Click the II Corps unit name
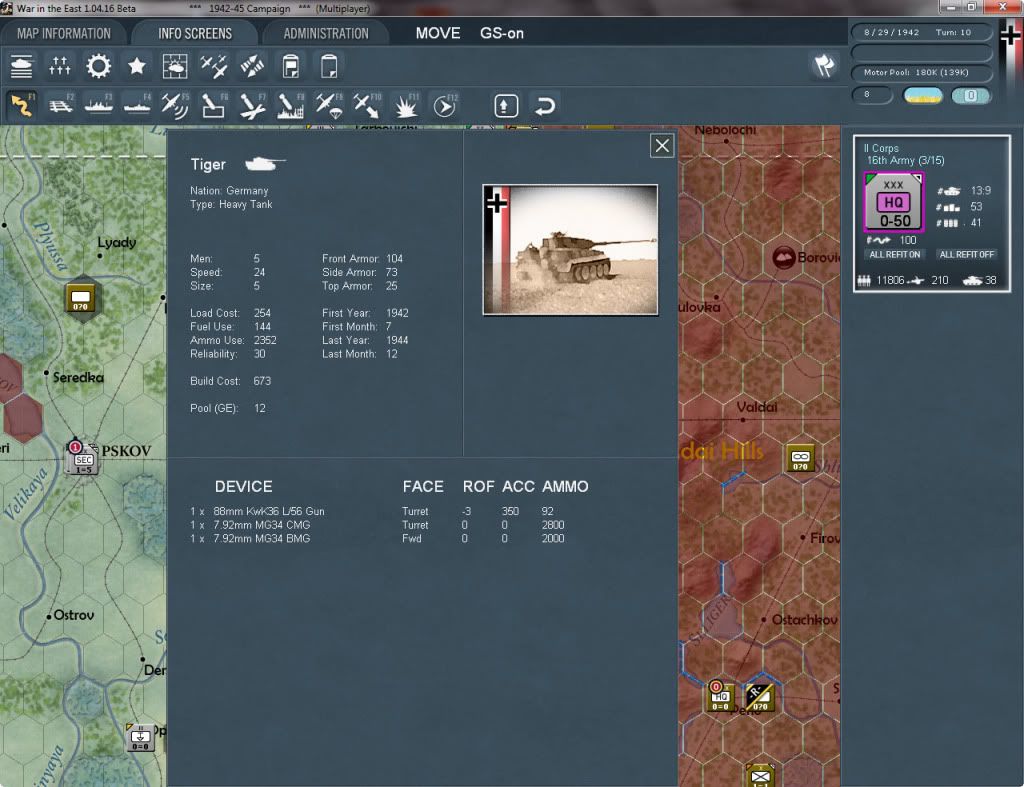The height and width of the screenshot is (787, 1024). [x=881, y=148]
